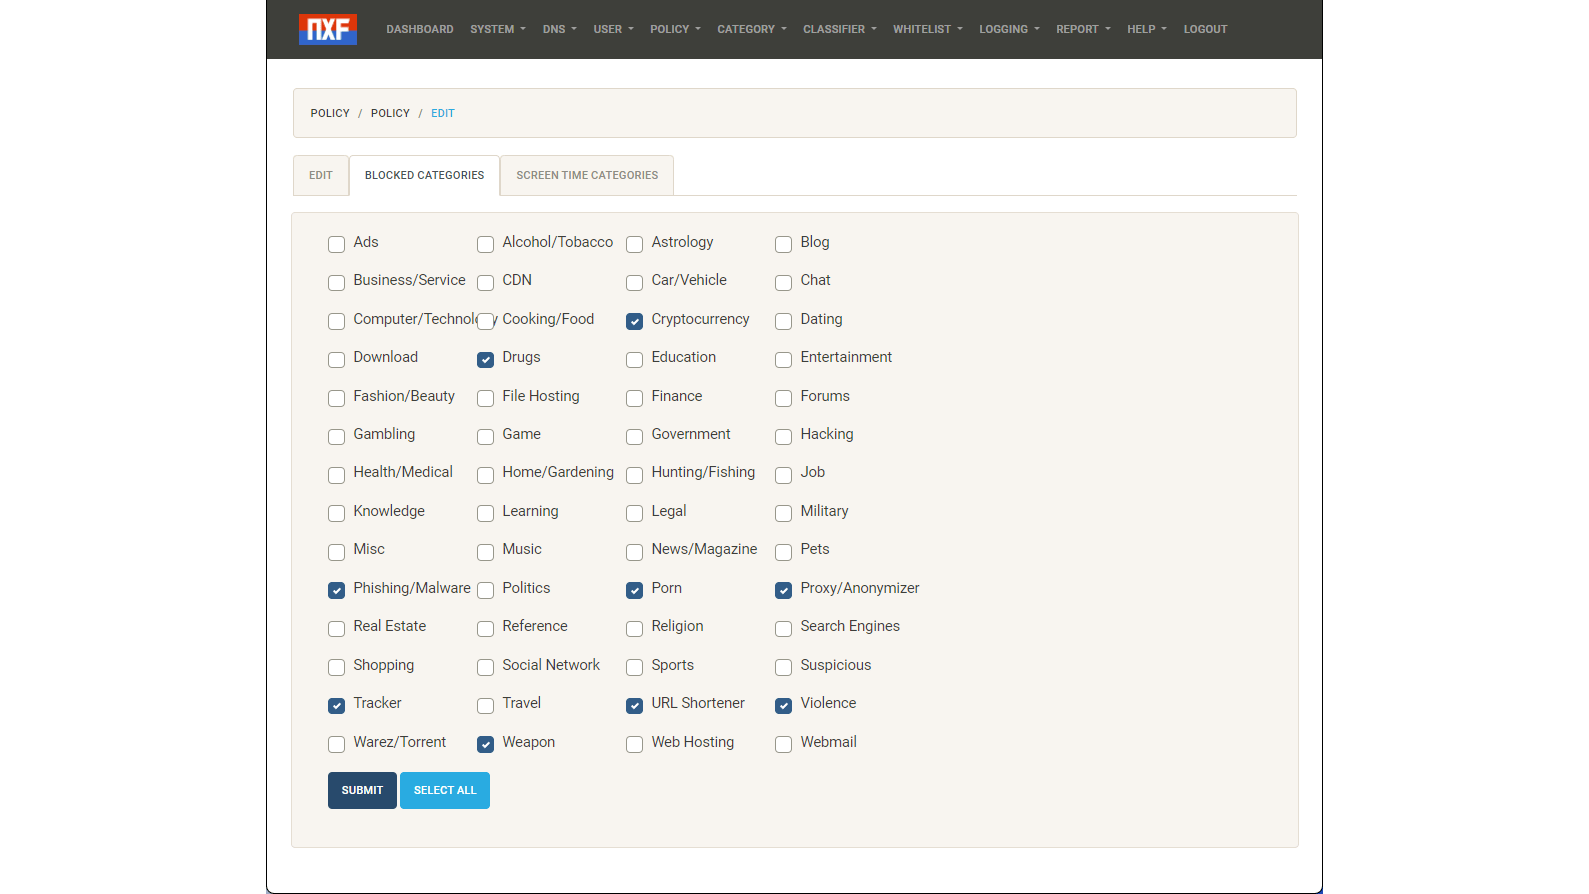Click the Select All button
The image size is (1589, 894).
pos(445,790)
